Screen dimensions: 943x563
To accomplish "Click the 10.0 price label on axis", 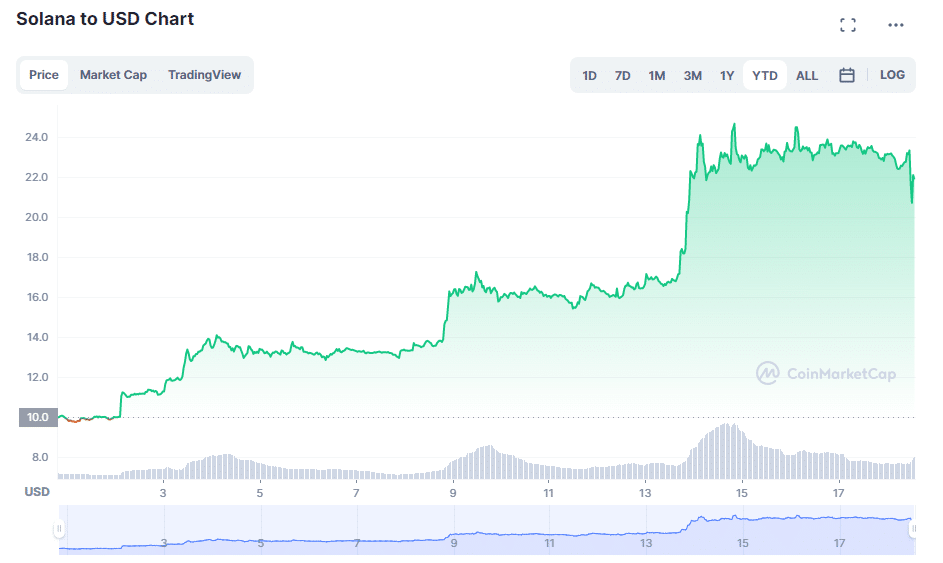I will coord(37,418).
